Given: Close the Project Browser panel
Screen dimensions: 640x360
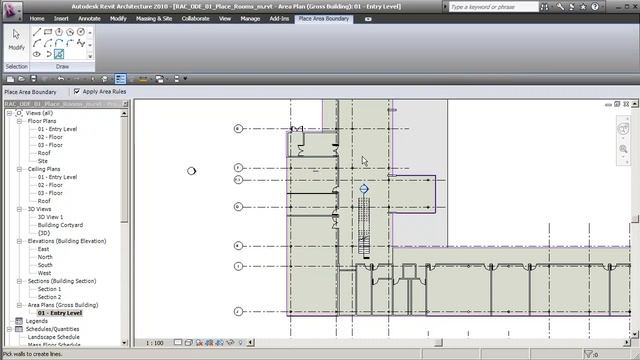Looking at the screenshot, I should click(125, 104).
